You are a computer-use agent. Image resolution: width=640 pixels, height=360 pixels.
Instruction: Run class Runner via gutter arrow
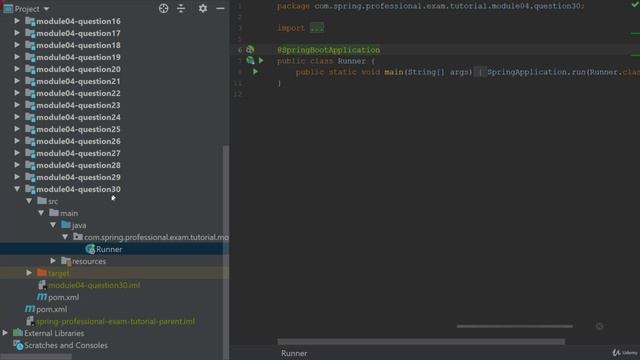click(x=261, y=60)
